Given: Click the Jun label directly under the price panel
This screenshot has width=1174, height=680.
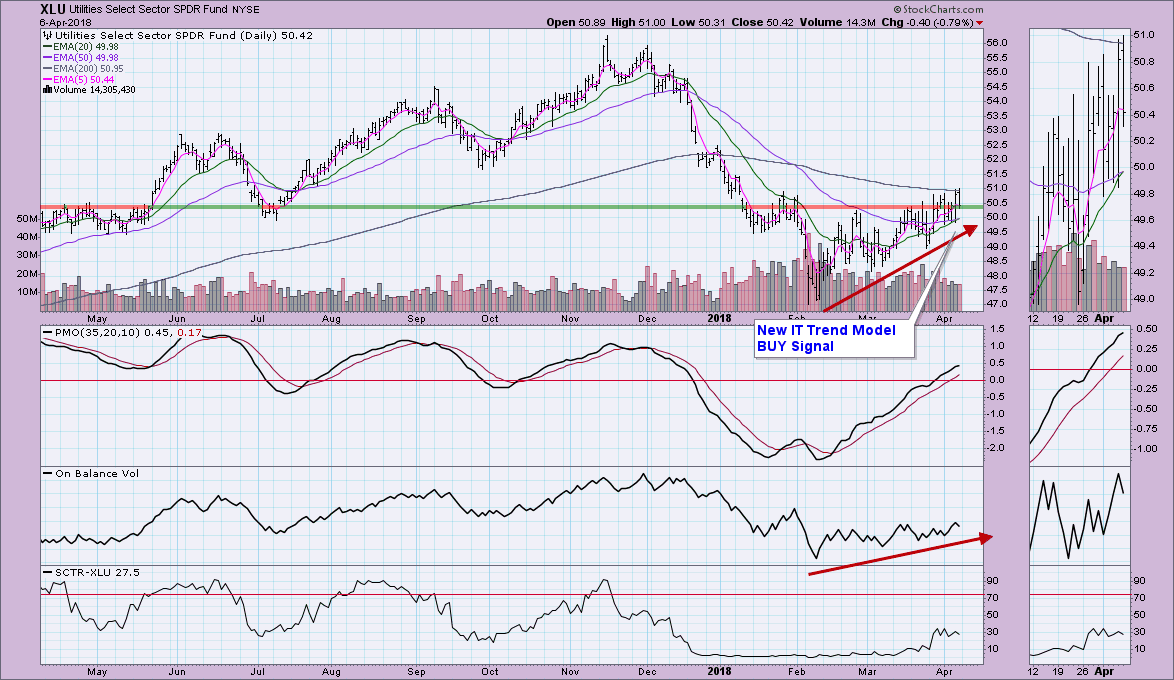Looking at the screenshot, I should (177, 319).
